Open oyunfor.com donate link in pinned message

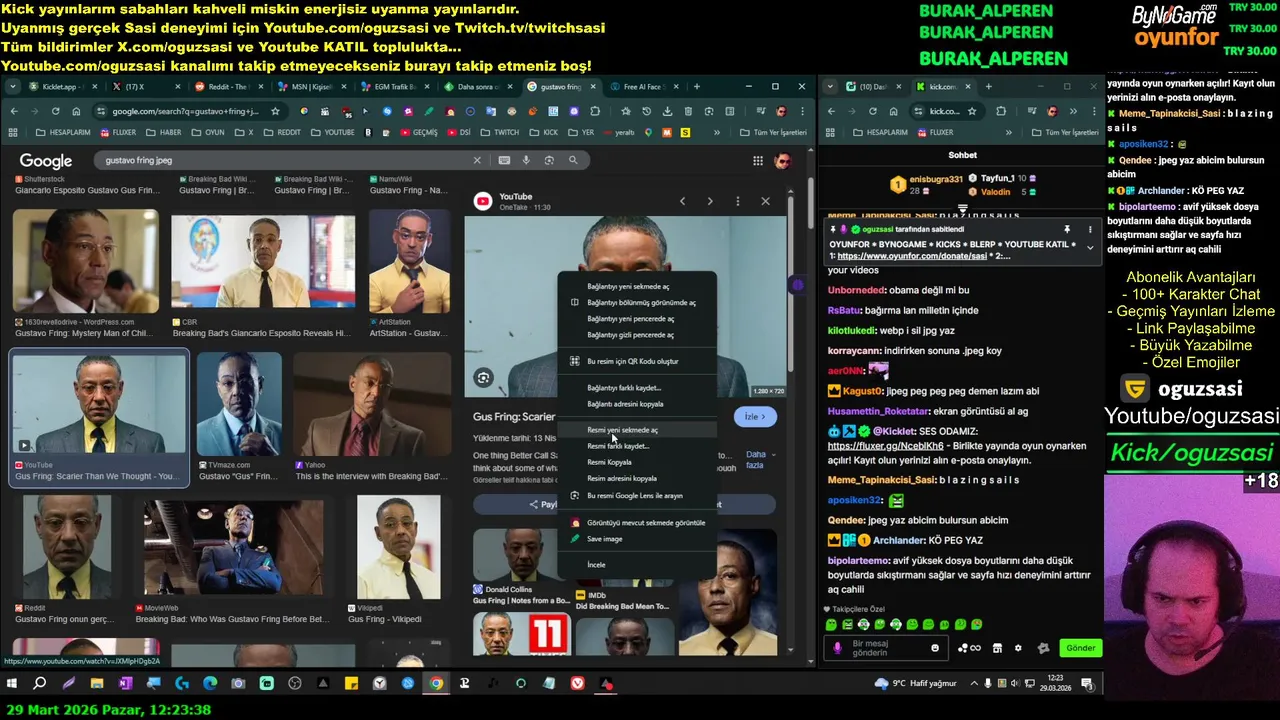click(x=913, y=256)
